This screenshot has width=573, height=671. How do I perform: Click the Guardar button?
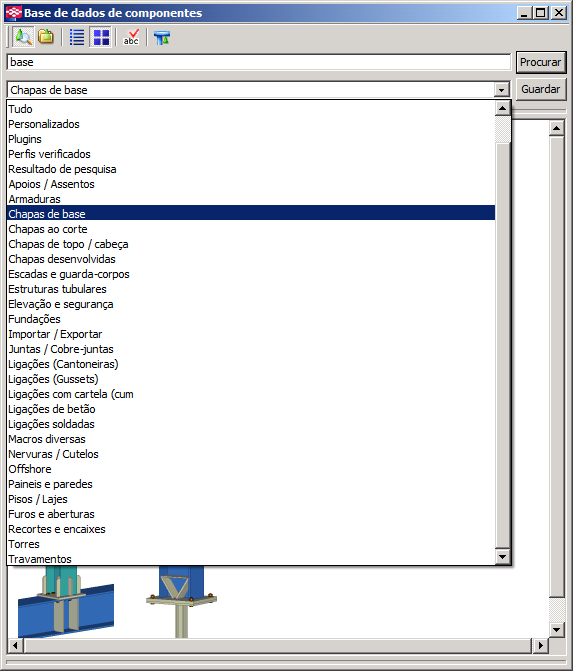point(540,89)
